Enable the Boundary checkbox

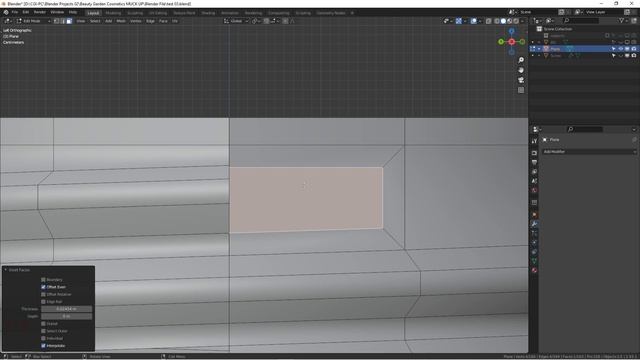pos(43,280)
